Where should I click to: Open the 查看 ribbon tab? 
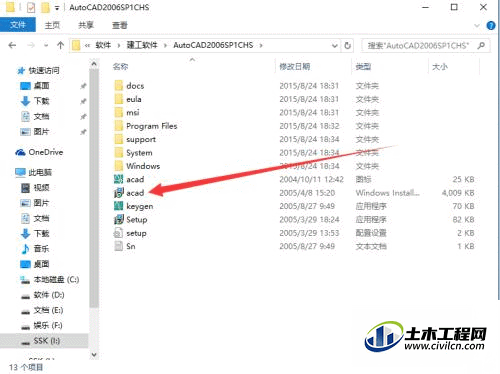click(120, 25)
